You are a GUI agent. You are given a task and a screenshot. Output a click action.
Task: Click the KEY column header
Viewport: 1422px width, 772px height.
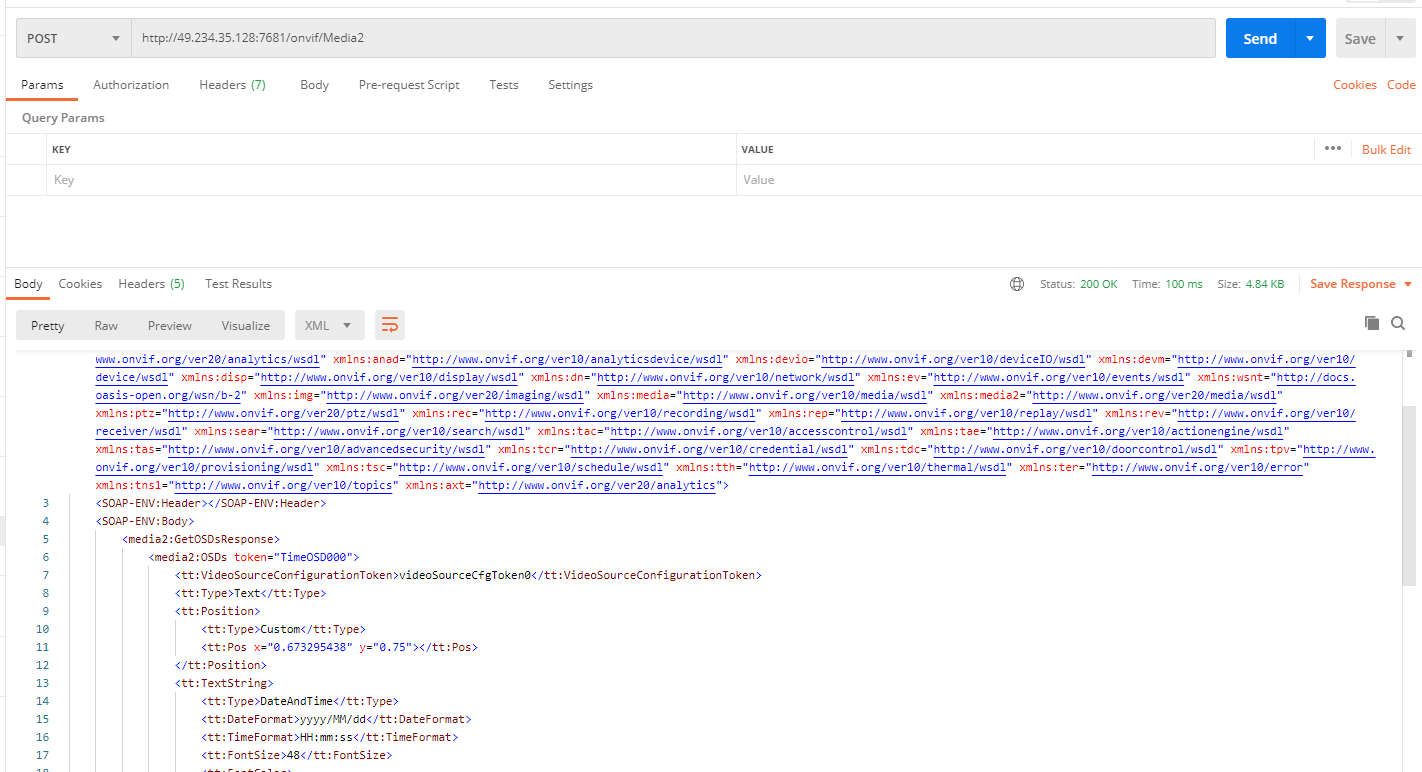(x=61, y=149)
